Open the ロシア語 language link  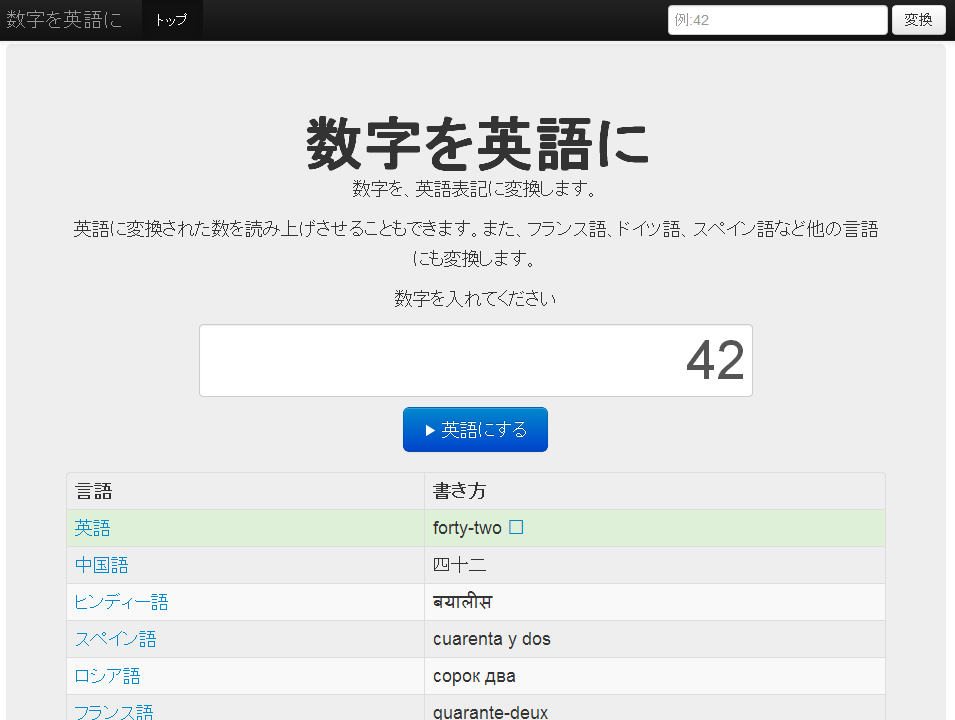tap(108, 676)
